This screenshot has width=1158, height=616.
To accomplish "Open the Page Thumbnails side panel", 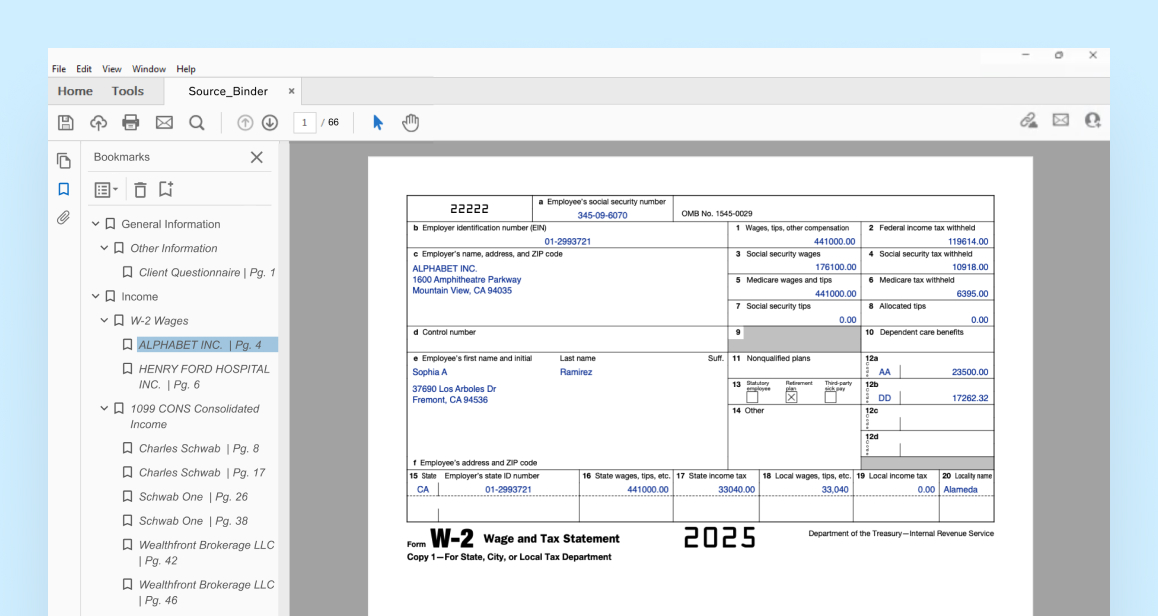I will click(64, 160).
